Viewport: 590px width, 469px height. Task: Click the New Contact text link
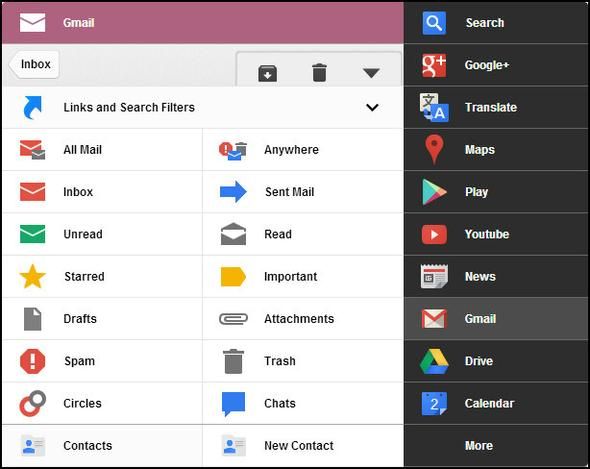click(x=299, y=446)
